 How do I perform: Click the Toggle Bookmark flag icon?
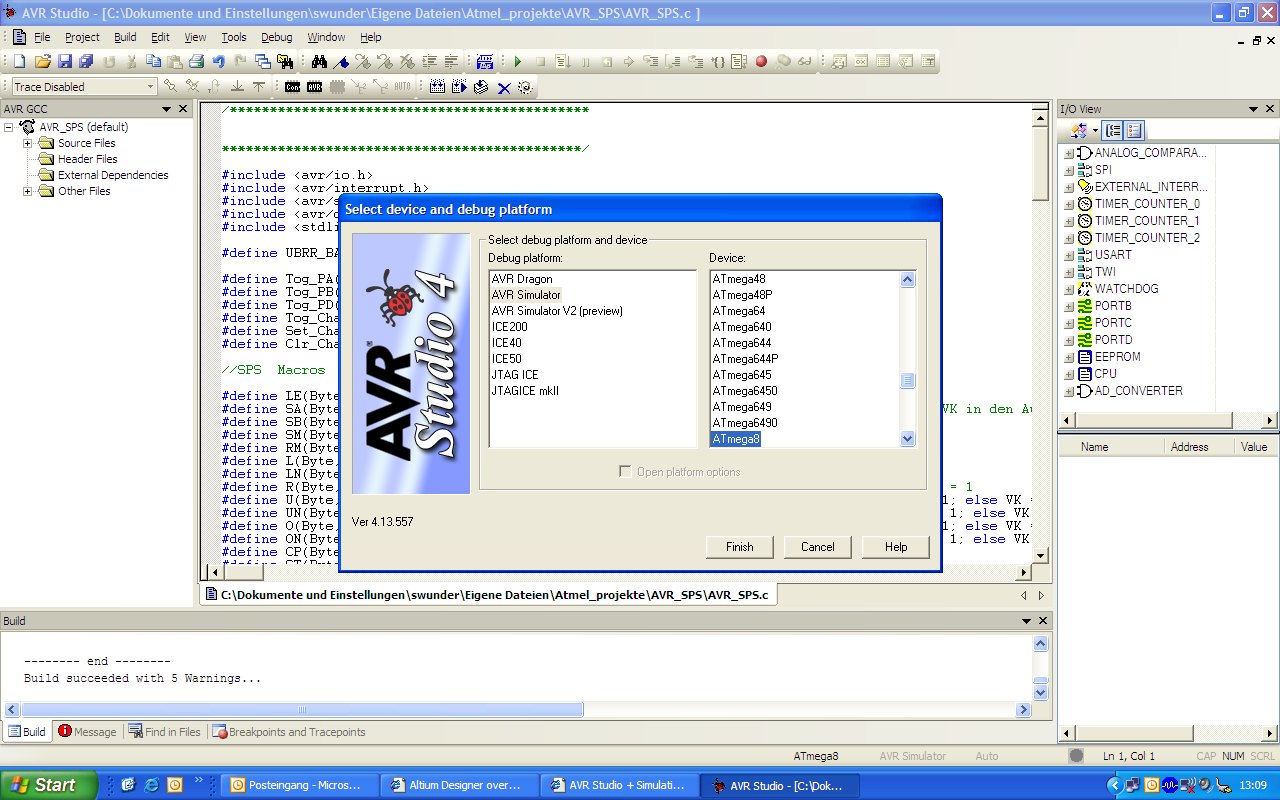[x=341, y=61]
